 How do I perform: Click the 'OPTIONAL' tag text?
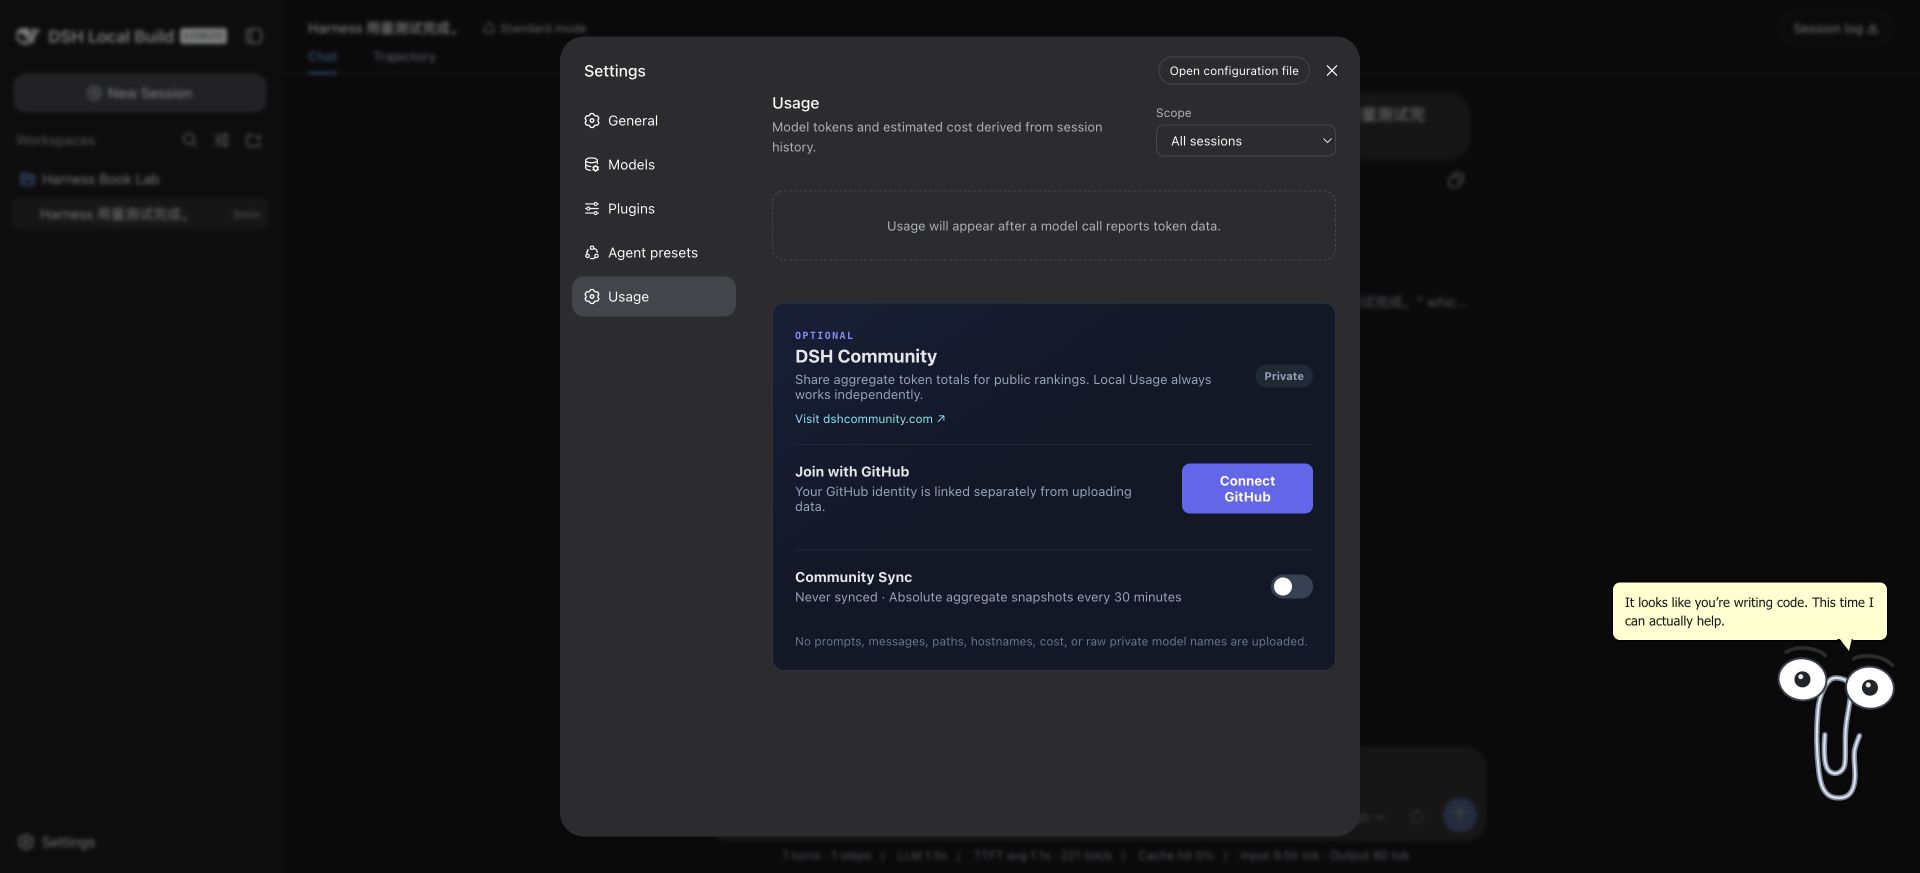[824, 336]
